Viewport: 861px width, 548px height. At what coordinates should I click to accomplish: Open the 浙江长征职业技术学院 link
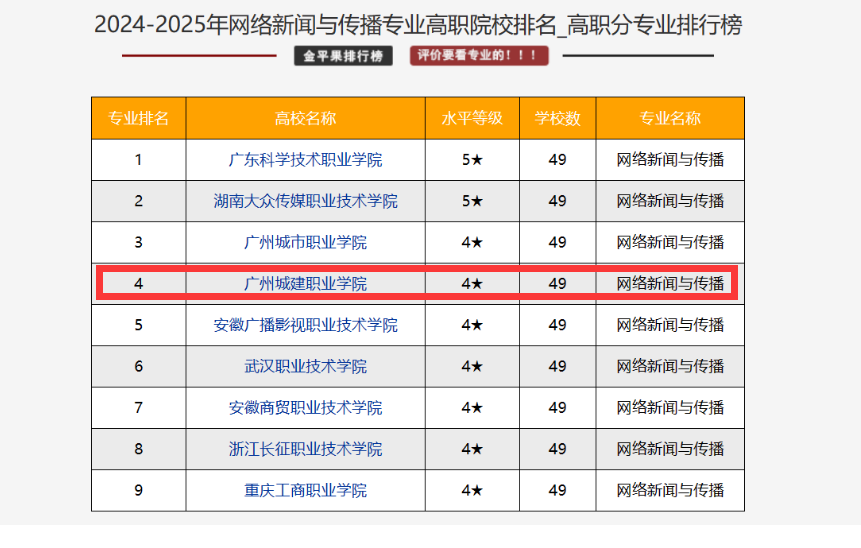pyautogui.click(x=305, y=449)
